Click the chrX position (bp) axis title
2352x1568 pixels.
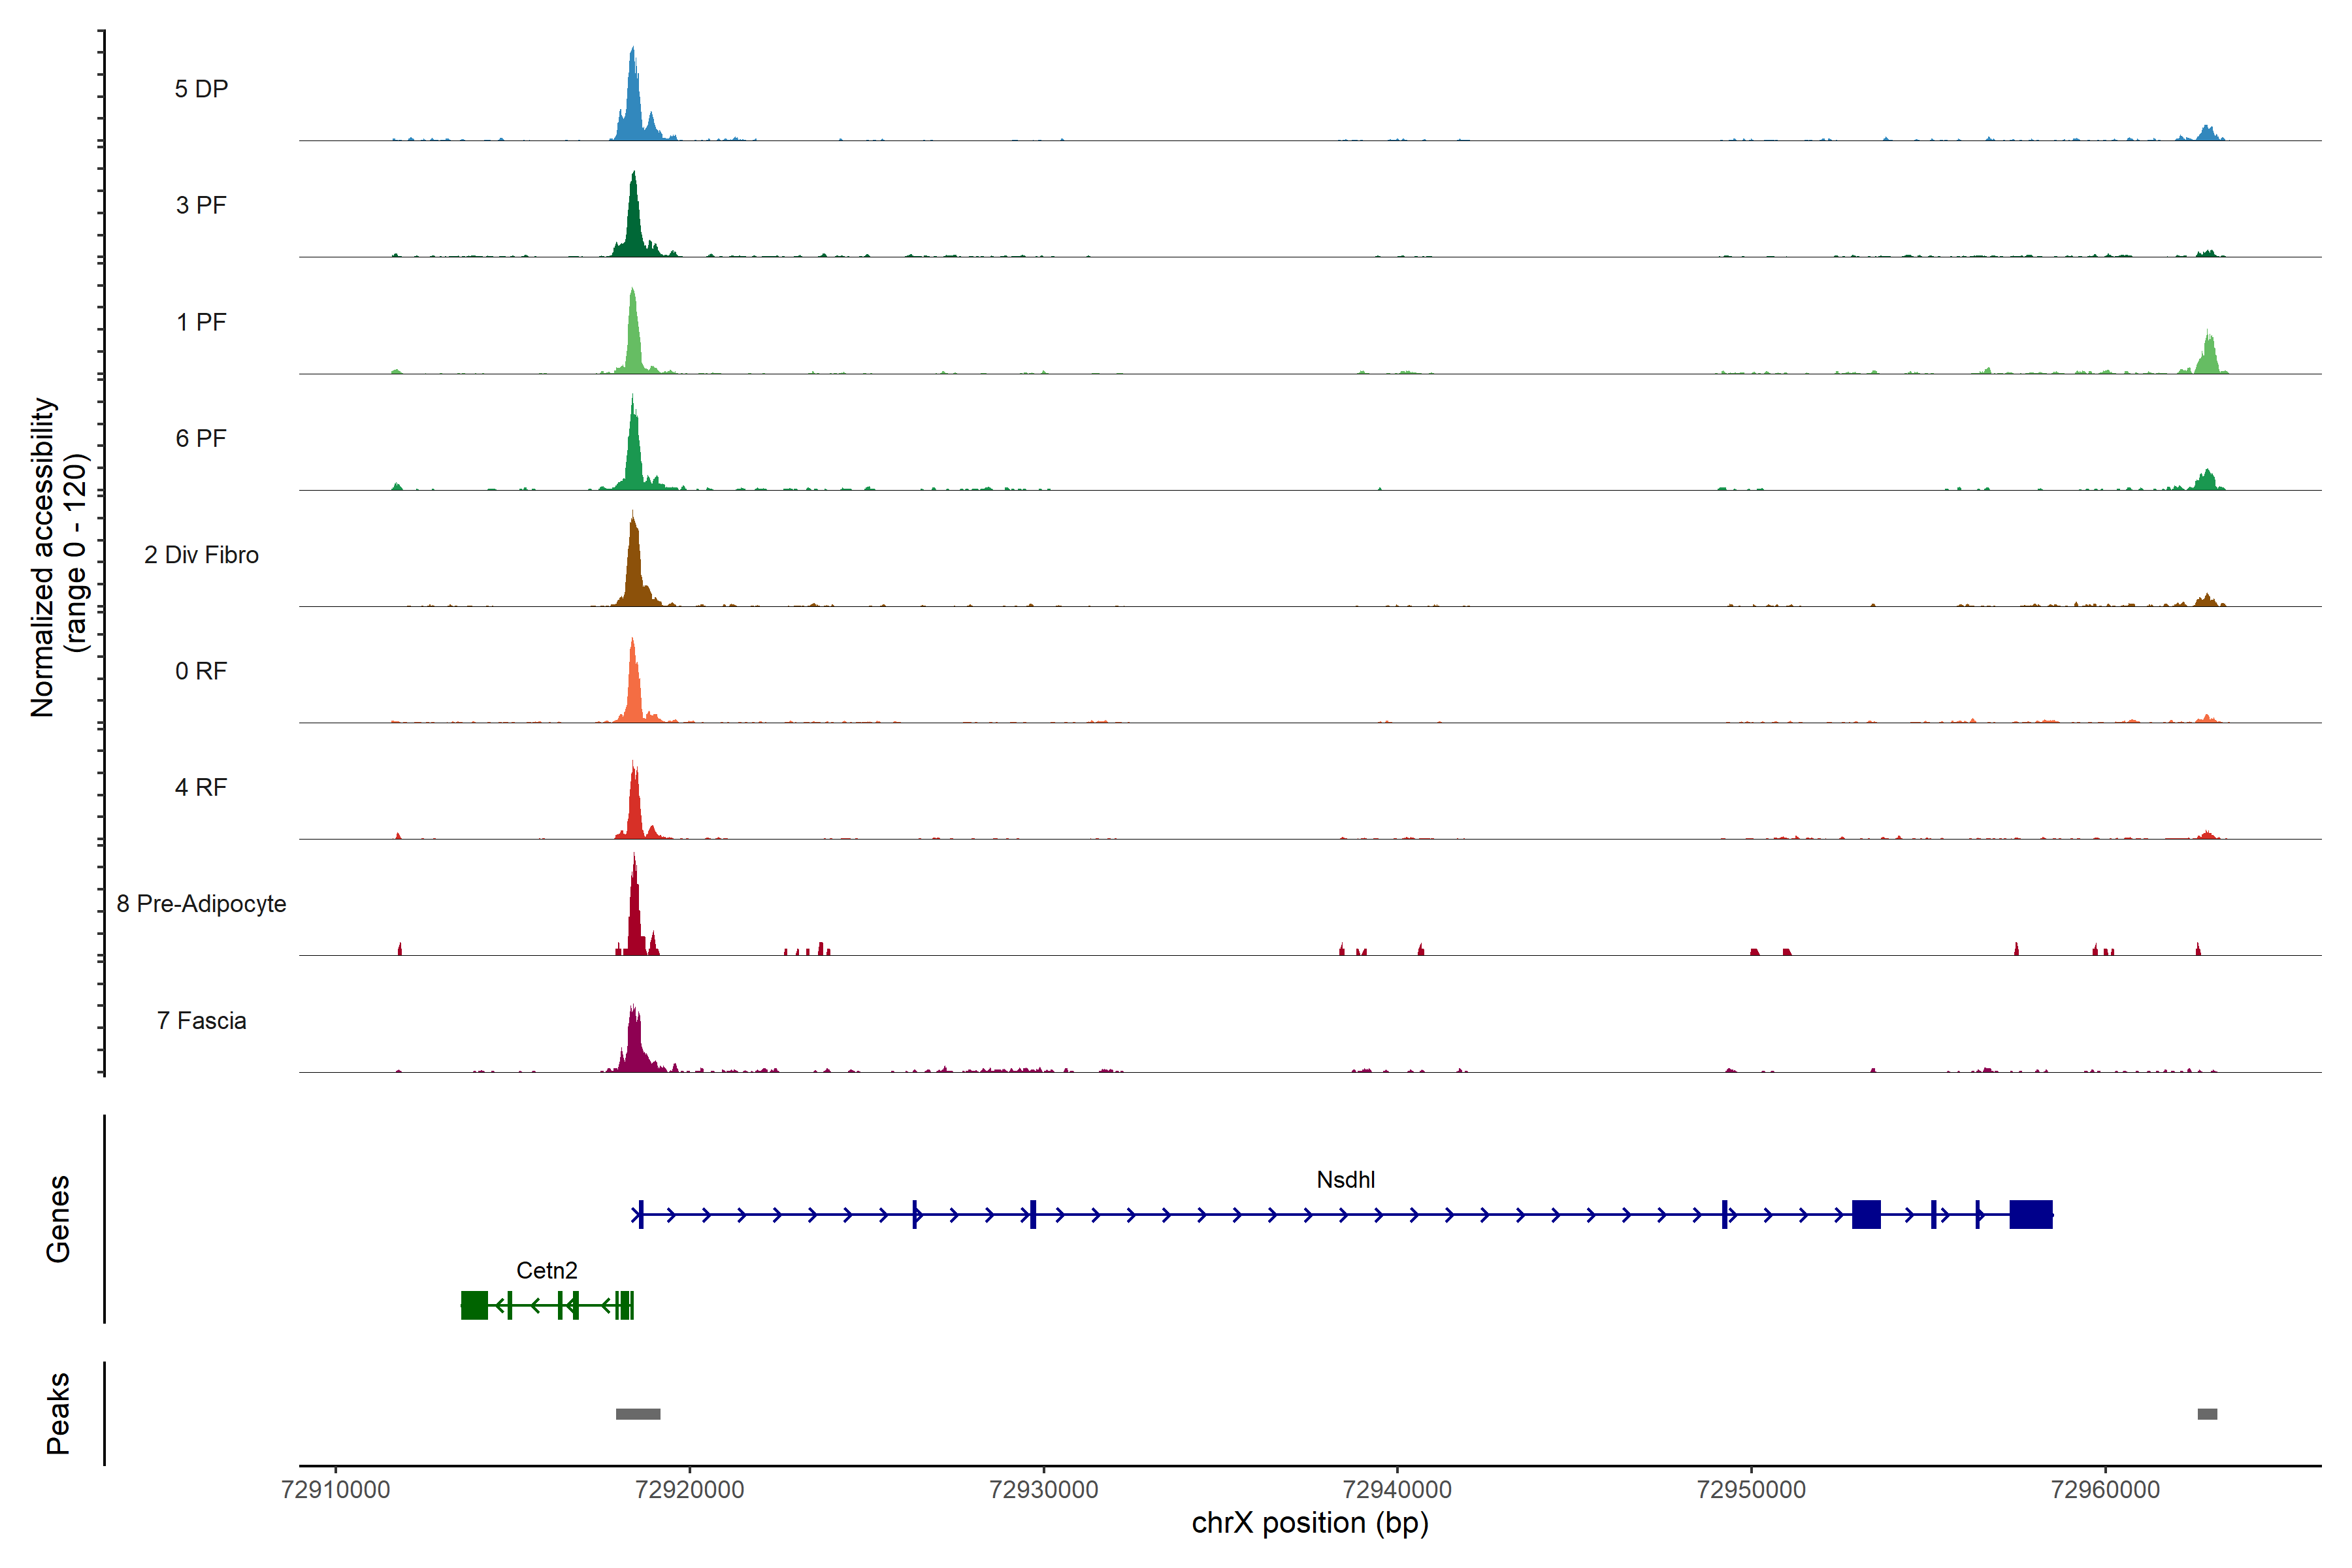tap(1309, 1523)
